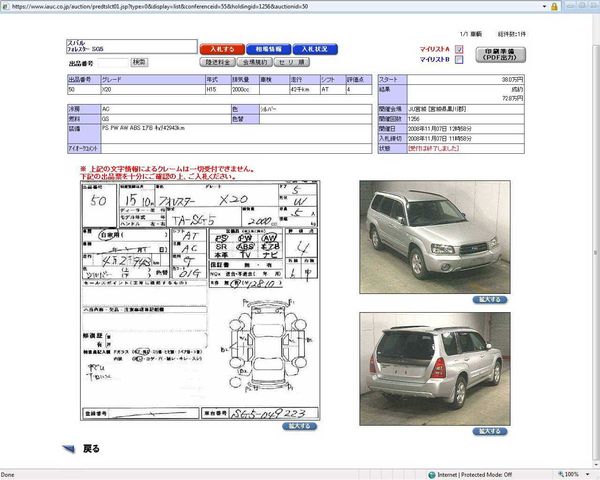Click the Internet zone globe icon

[x=432, y=475]
